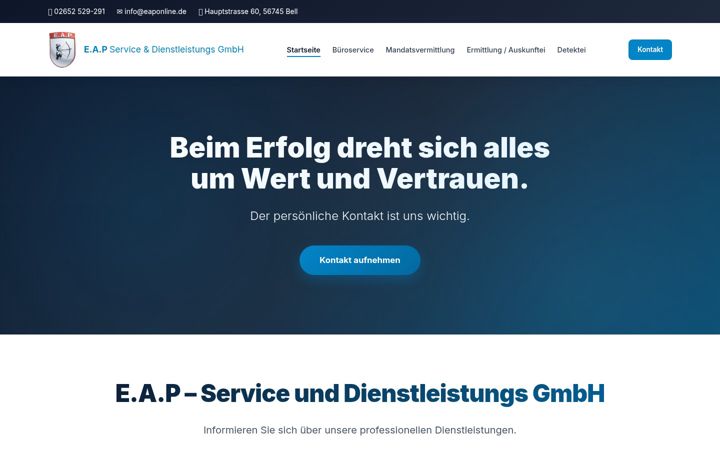Image resolution: width=720 pixels, height=450 pixels.
Task: Click the hero headline 'Beim Erfolg dreht sich alles'
Action: click(x=360, y=147)
